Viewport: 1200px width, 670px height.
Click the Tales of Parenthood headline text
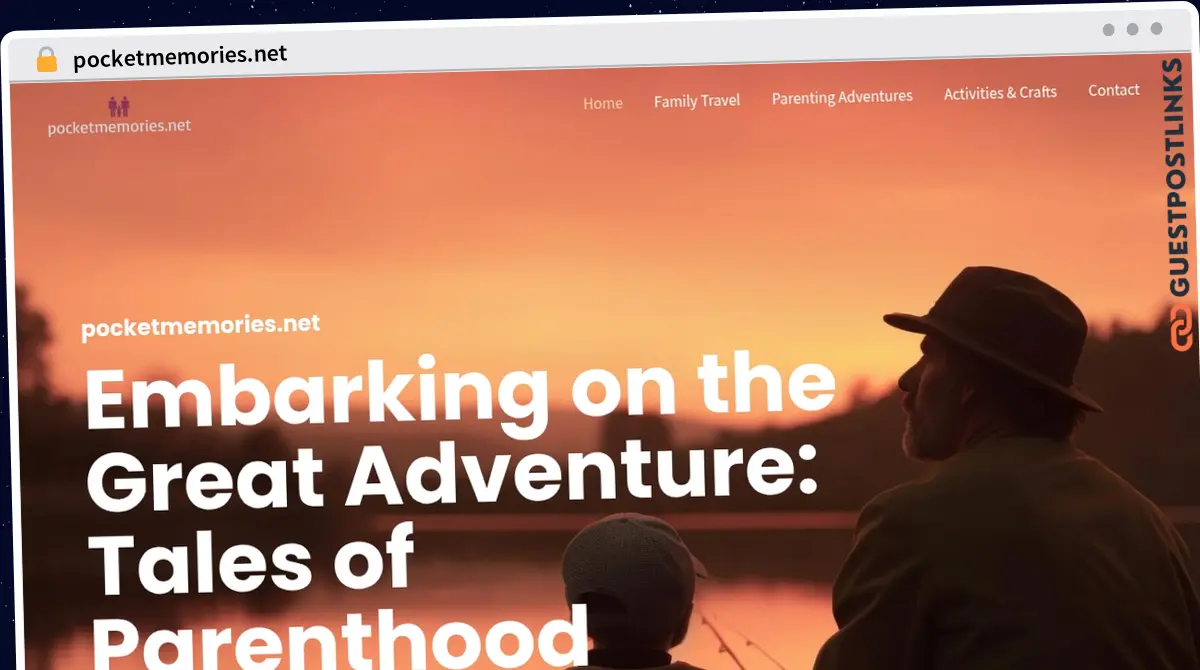[335, 597]
